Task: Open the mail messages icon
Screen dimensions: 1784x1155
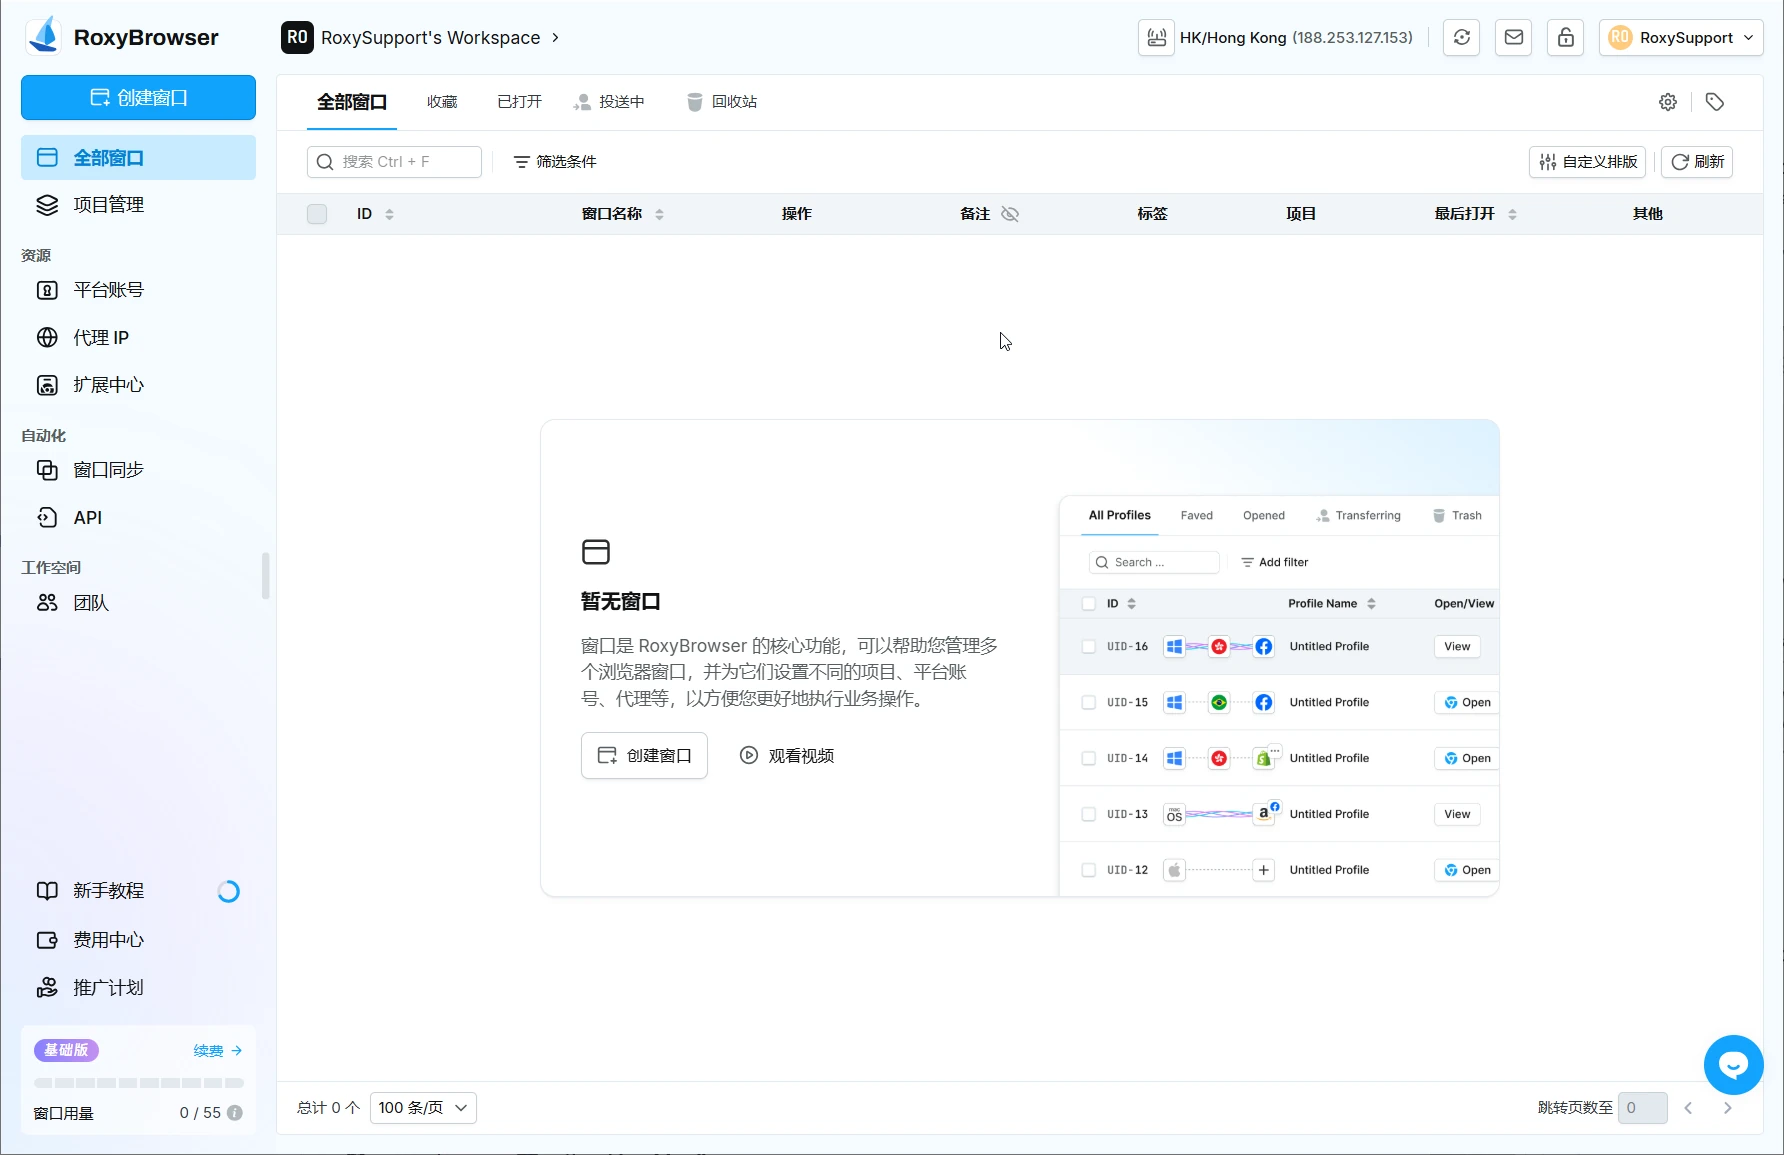Action: [1513, 38]
